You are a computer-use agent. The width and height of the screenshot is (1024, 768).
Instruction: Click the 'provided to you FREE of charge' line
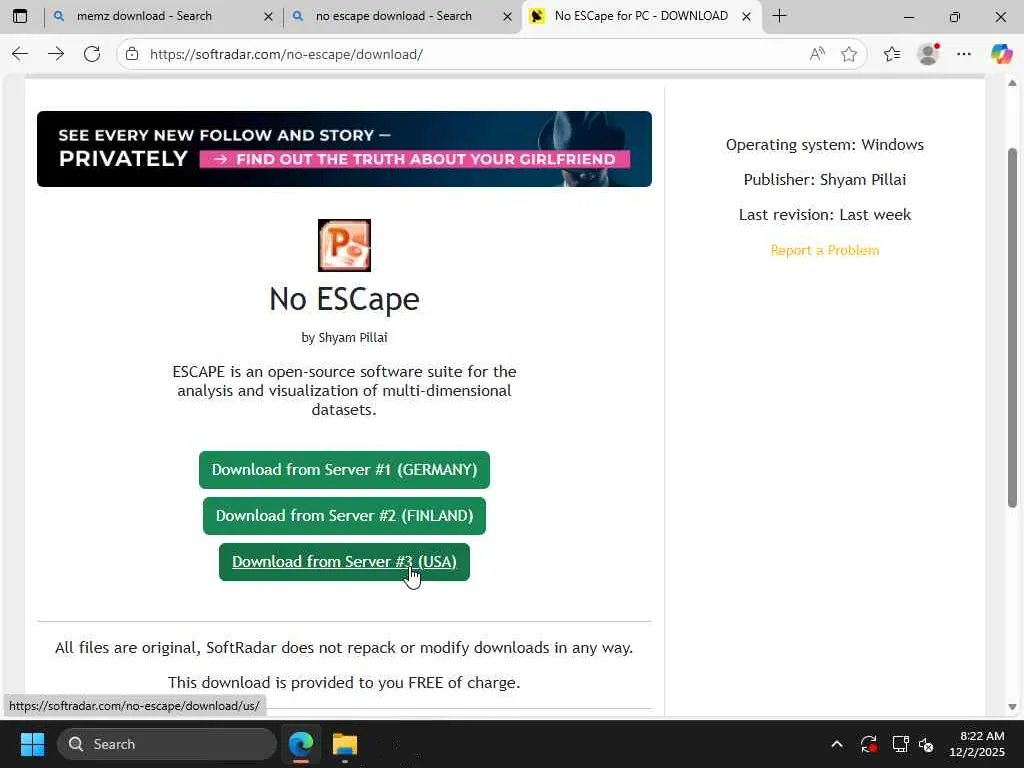344,682
